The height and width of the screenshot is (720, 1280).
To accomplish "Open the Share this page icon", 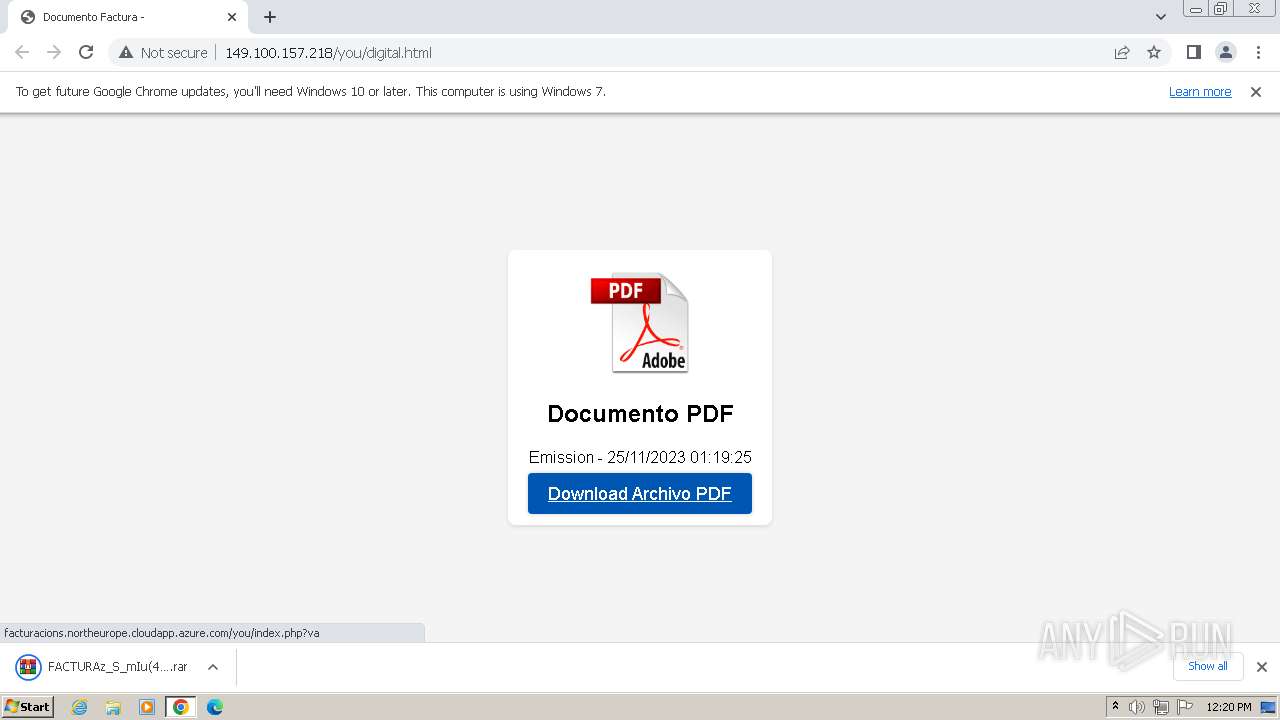I will (x=1122, y=52).
